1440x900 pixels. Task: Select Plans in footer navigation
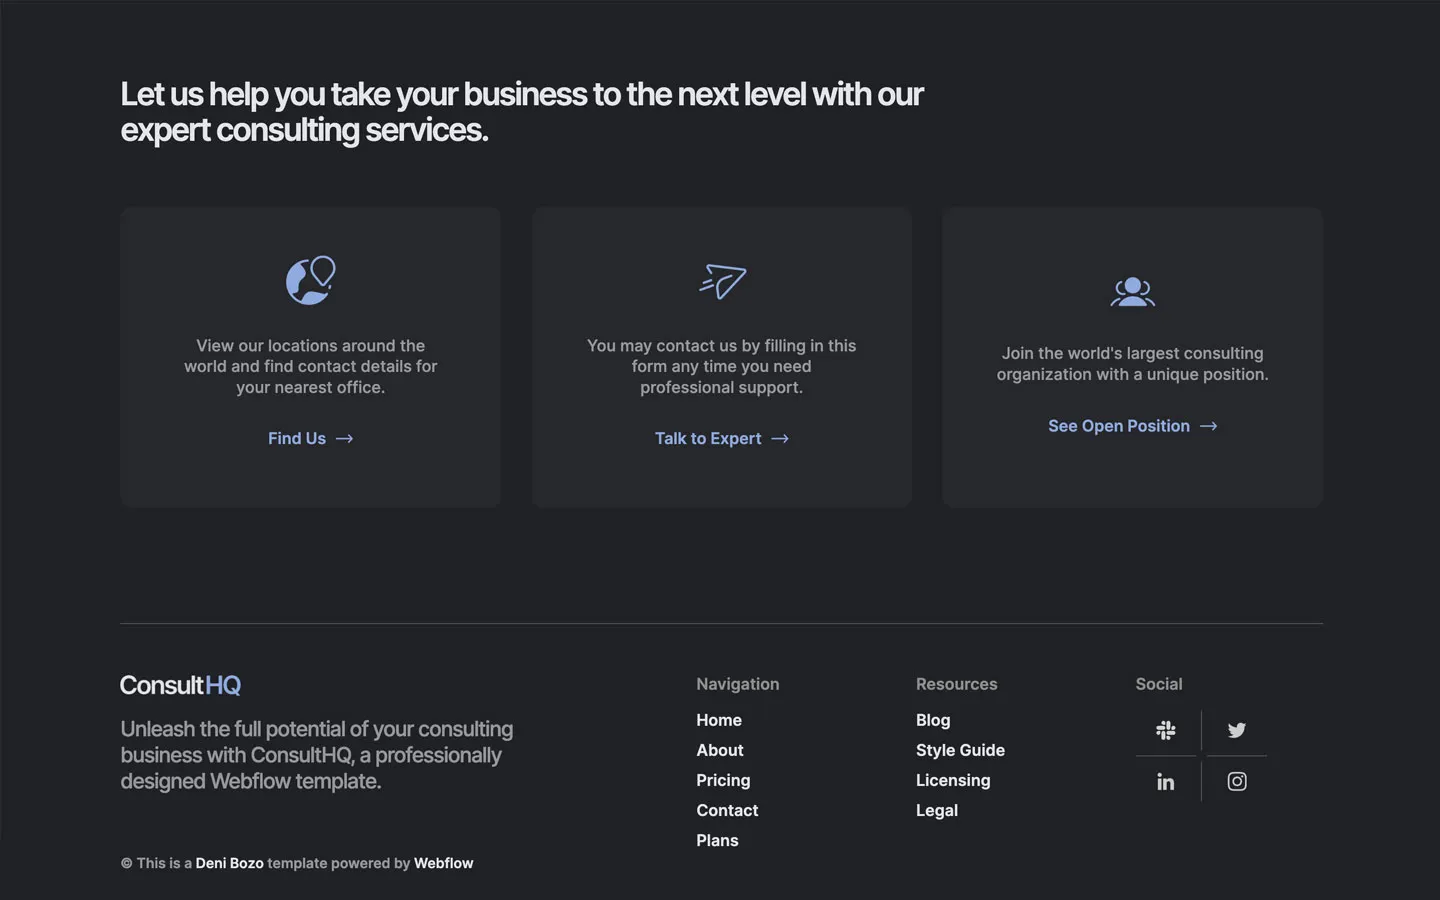(x=717, y=840)
